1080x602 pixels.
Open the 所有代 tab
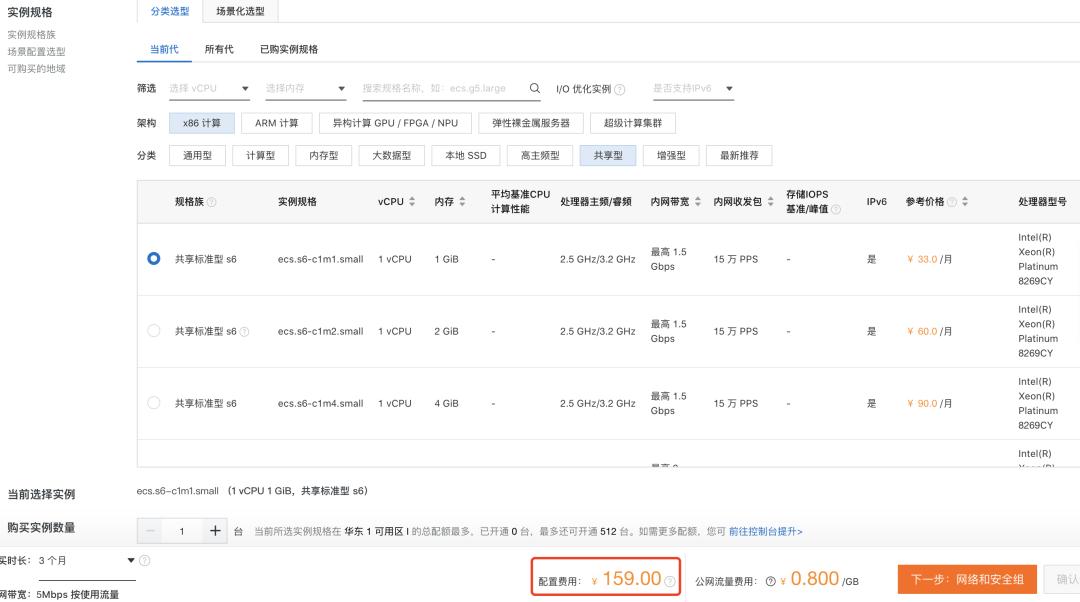219,48
